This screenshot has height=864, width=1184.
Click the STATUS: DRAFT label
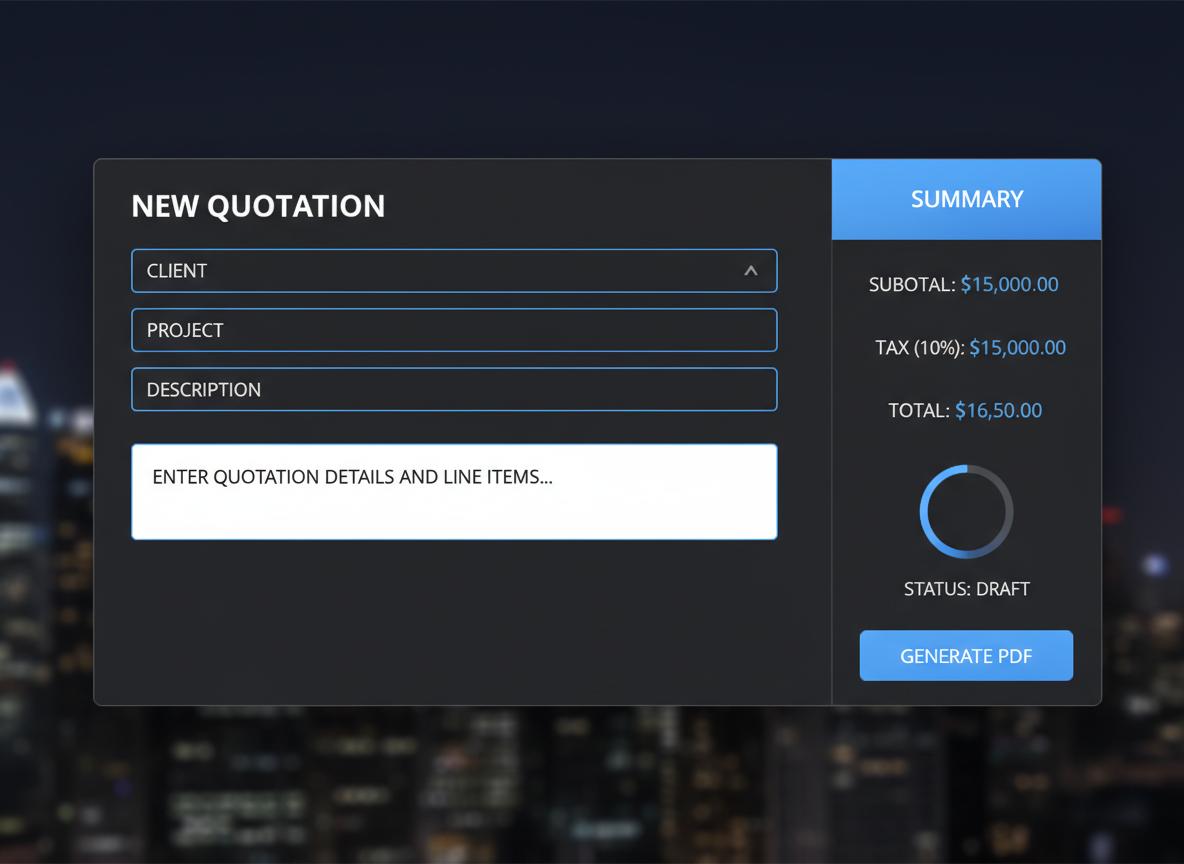pos(966,589)
